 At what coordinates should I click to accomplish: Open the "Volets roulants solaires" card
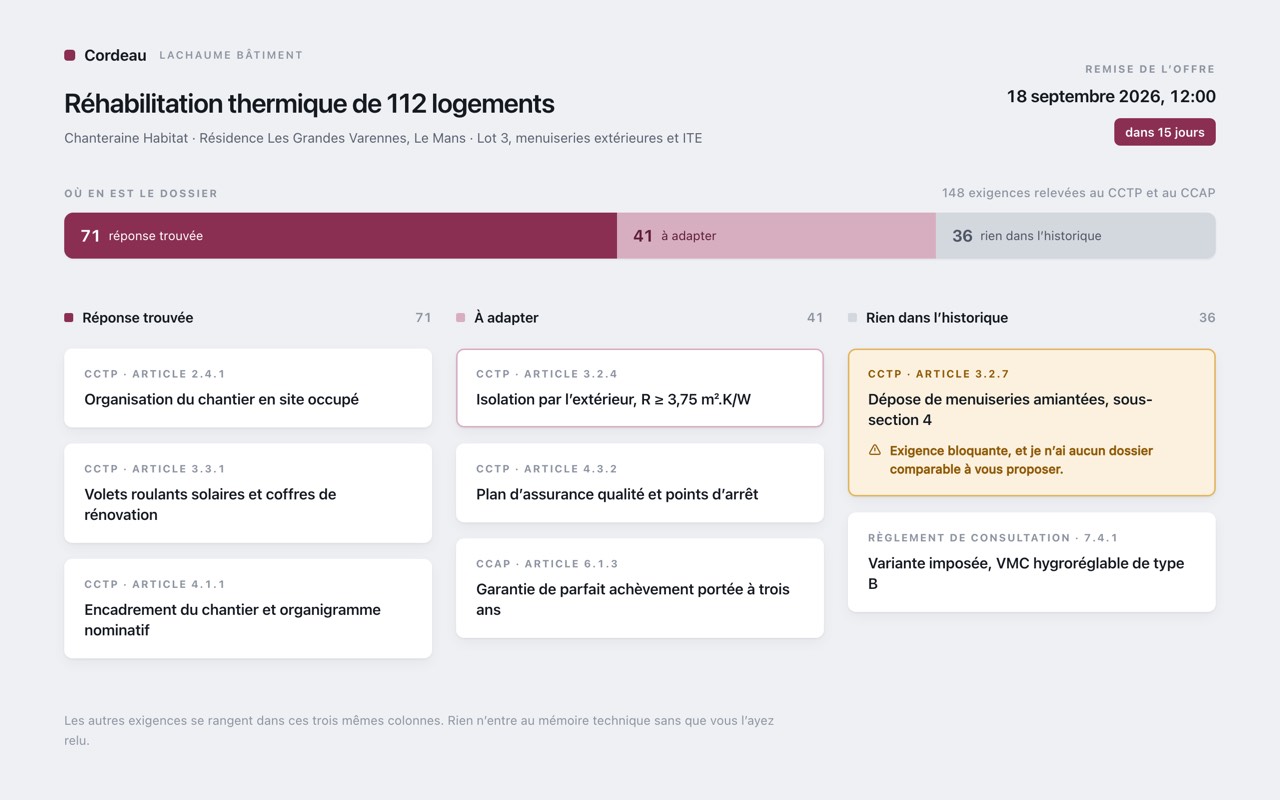pos(248,493)
